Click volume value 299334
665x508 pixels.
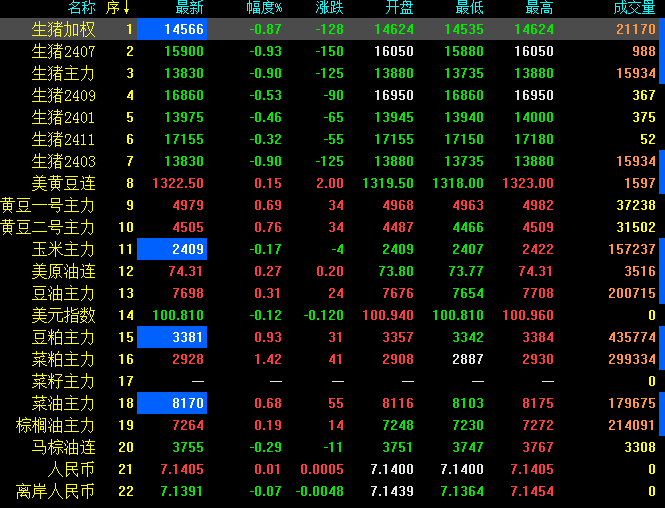pos(632,360)
